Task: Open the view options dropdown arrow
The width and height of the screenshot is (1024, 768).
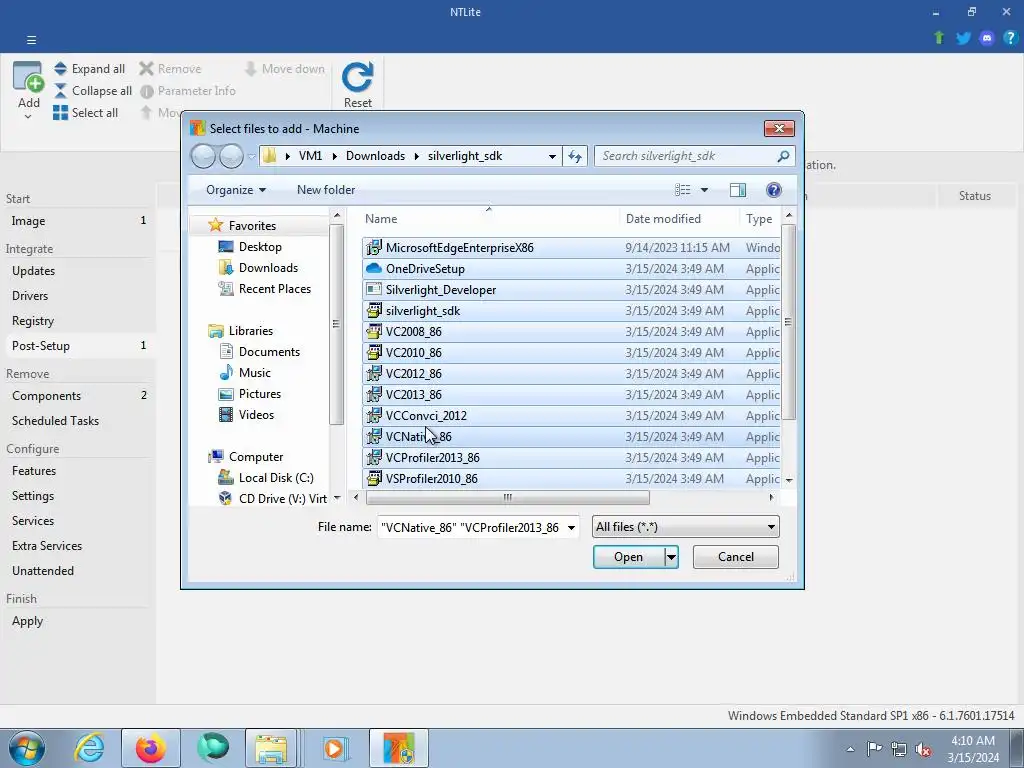Action: tap(704, 190)
